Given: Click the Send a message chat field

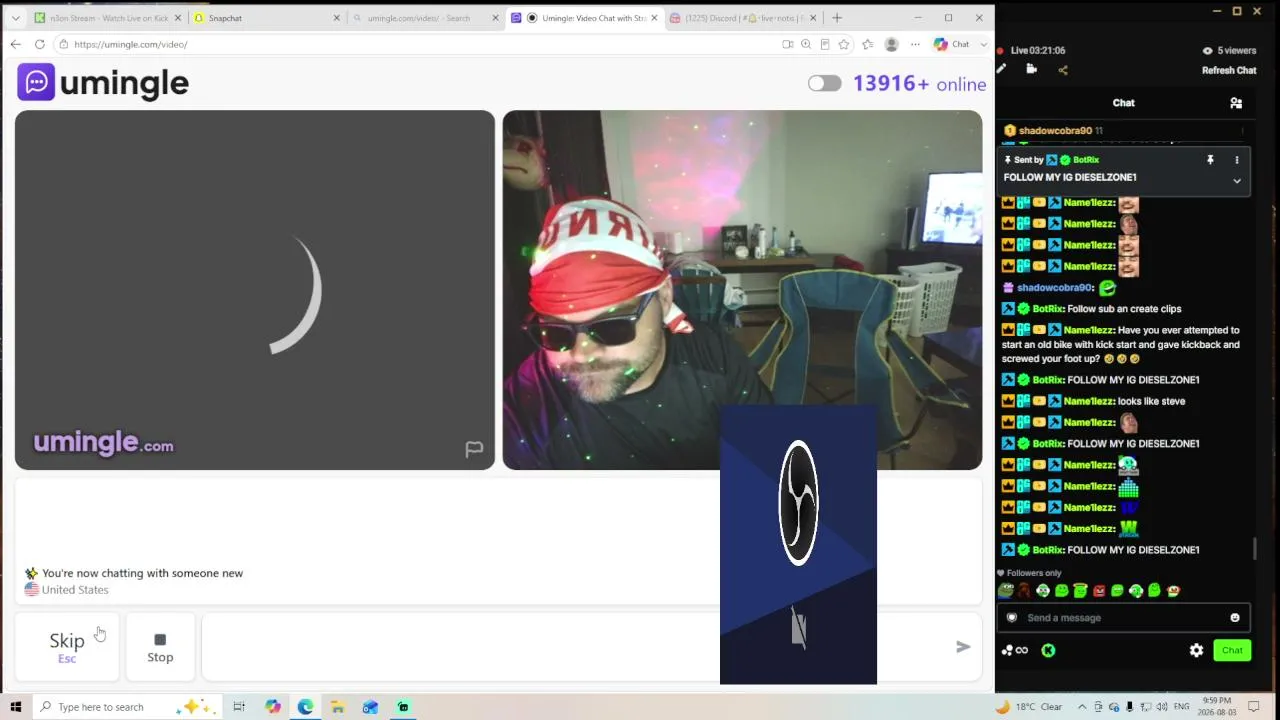Looking at the screenshot, I should click(1122, 618).
